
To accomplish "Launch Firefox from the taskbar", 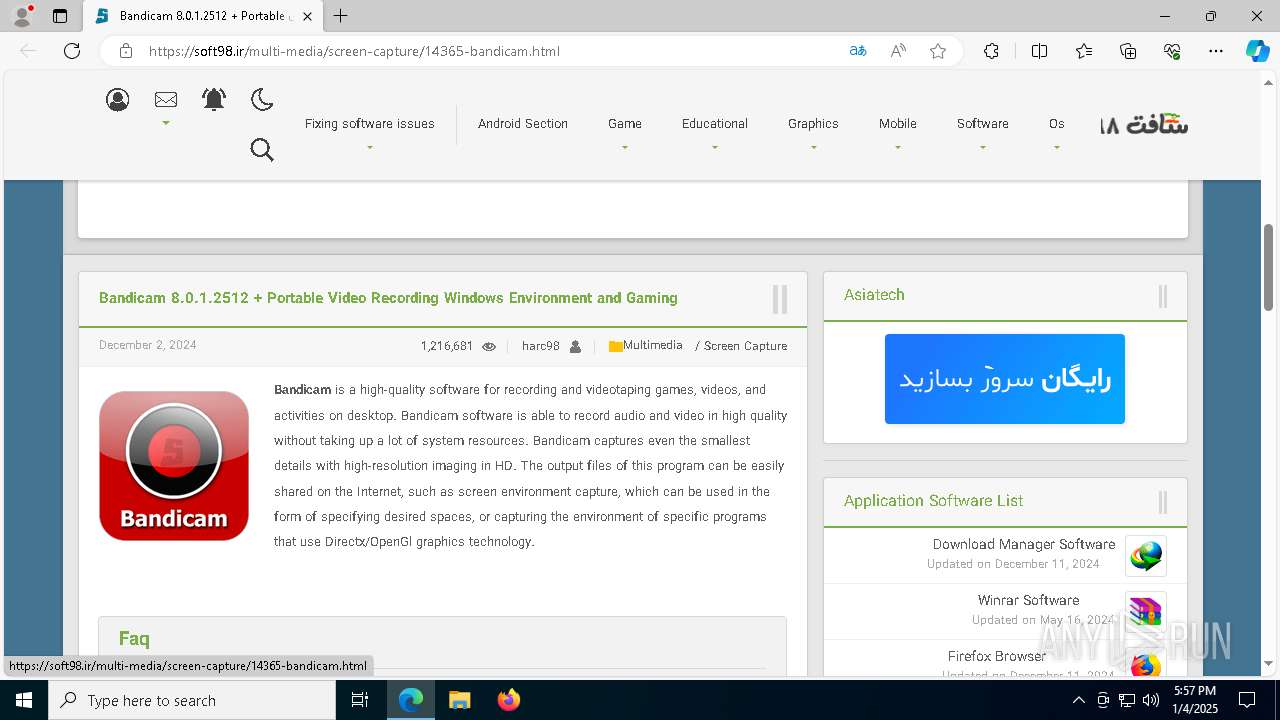I will 508,700.
